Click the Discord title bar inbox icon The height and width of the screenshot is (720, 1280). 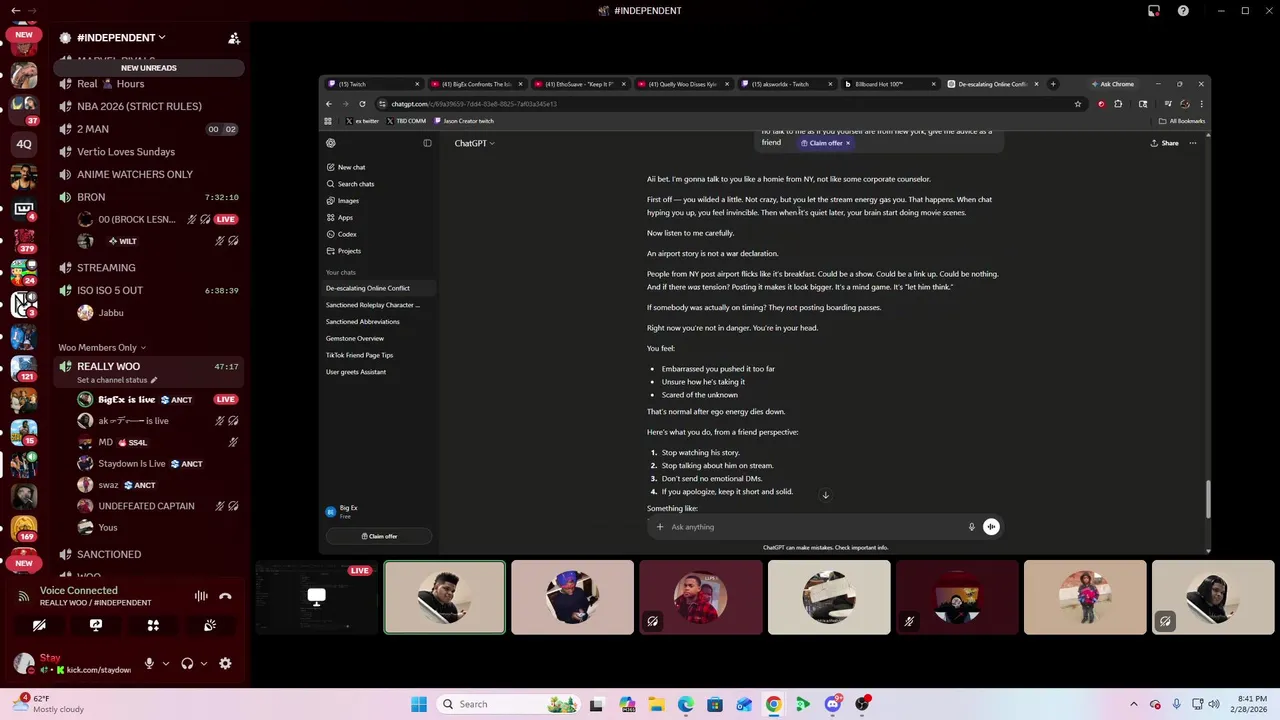[1154, 11]
